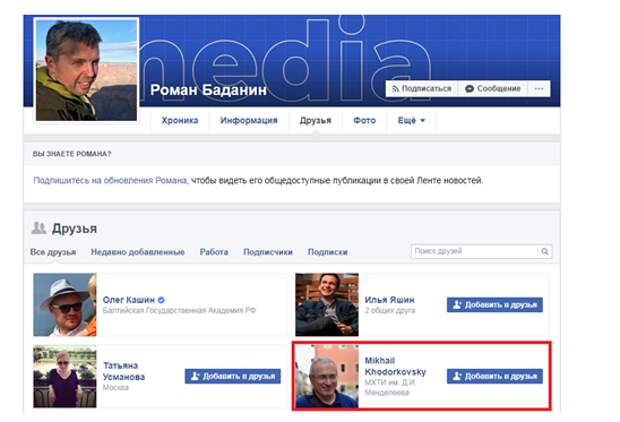The image size is (620, 422).
Task: Go to the Фото tab
Action: tap(364, 120)
